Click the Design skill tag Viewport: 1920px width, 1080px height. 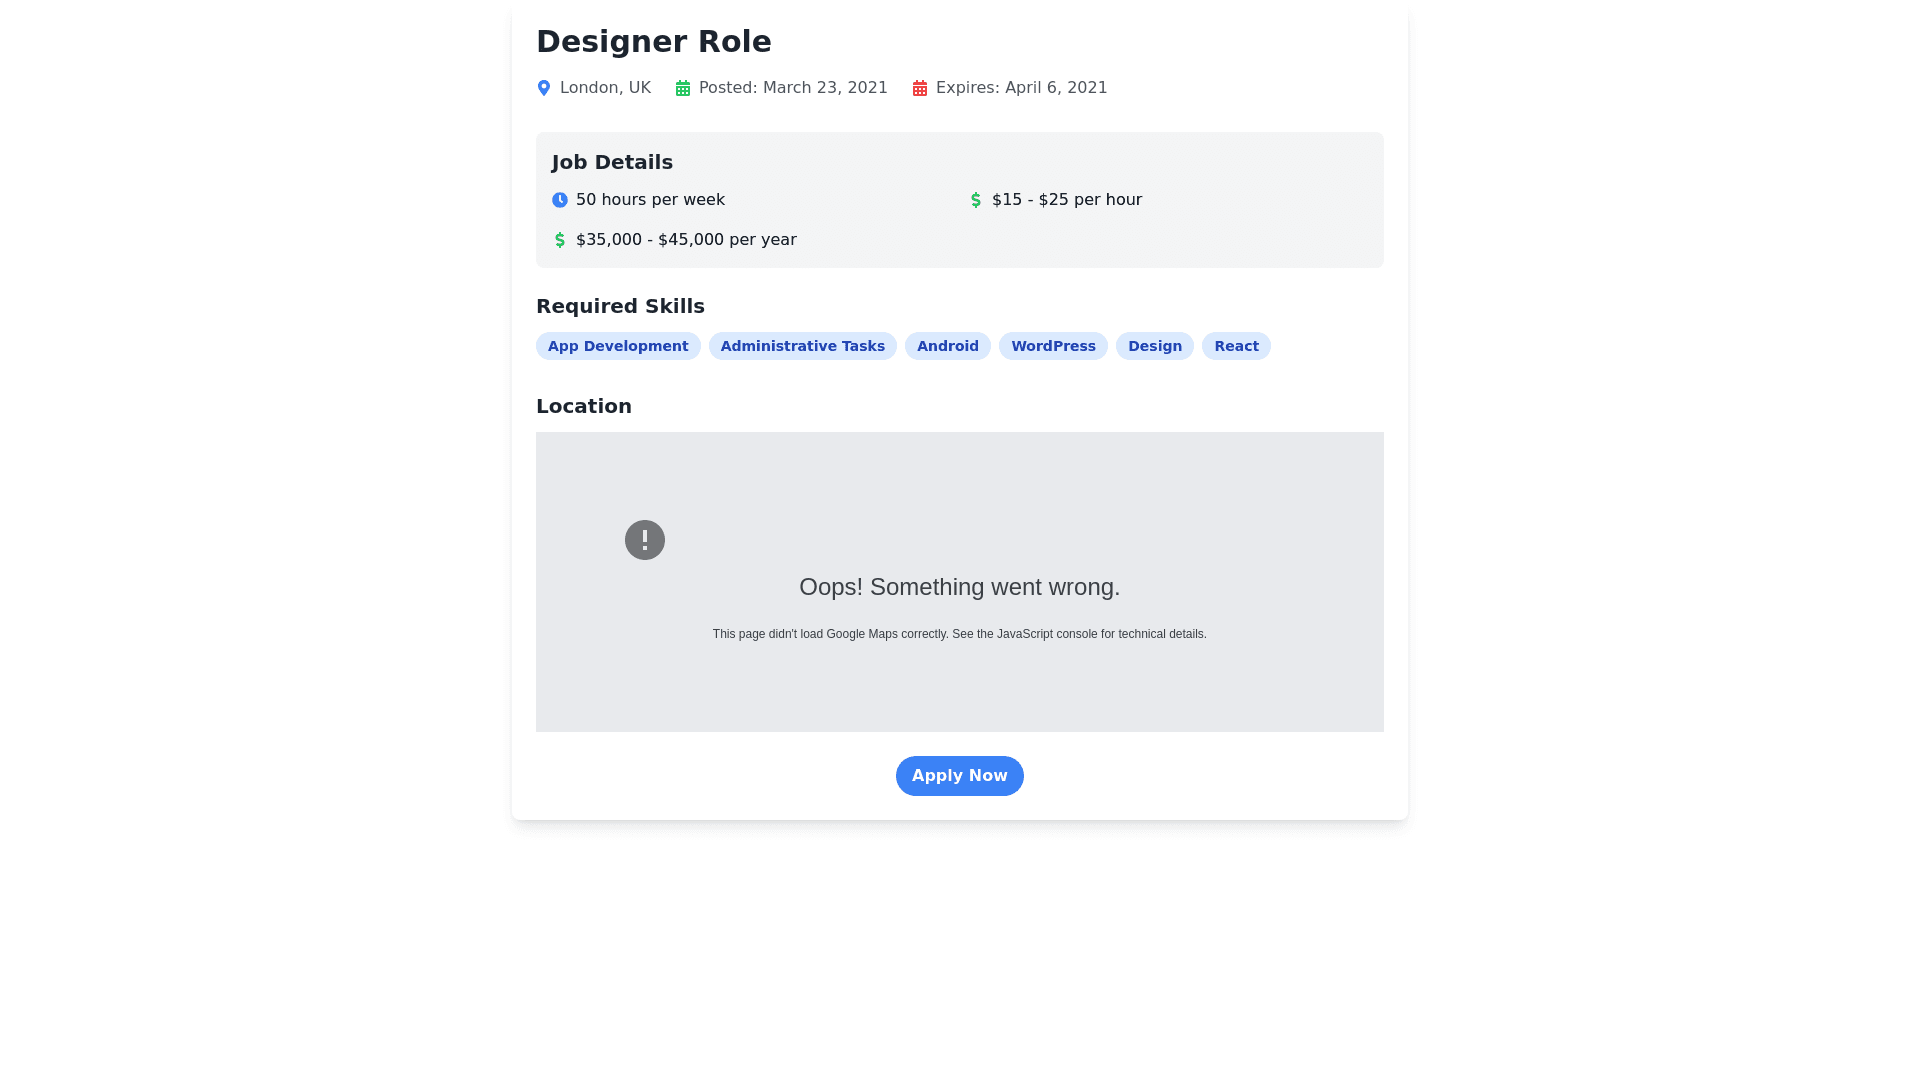pos(1154,346)
